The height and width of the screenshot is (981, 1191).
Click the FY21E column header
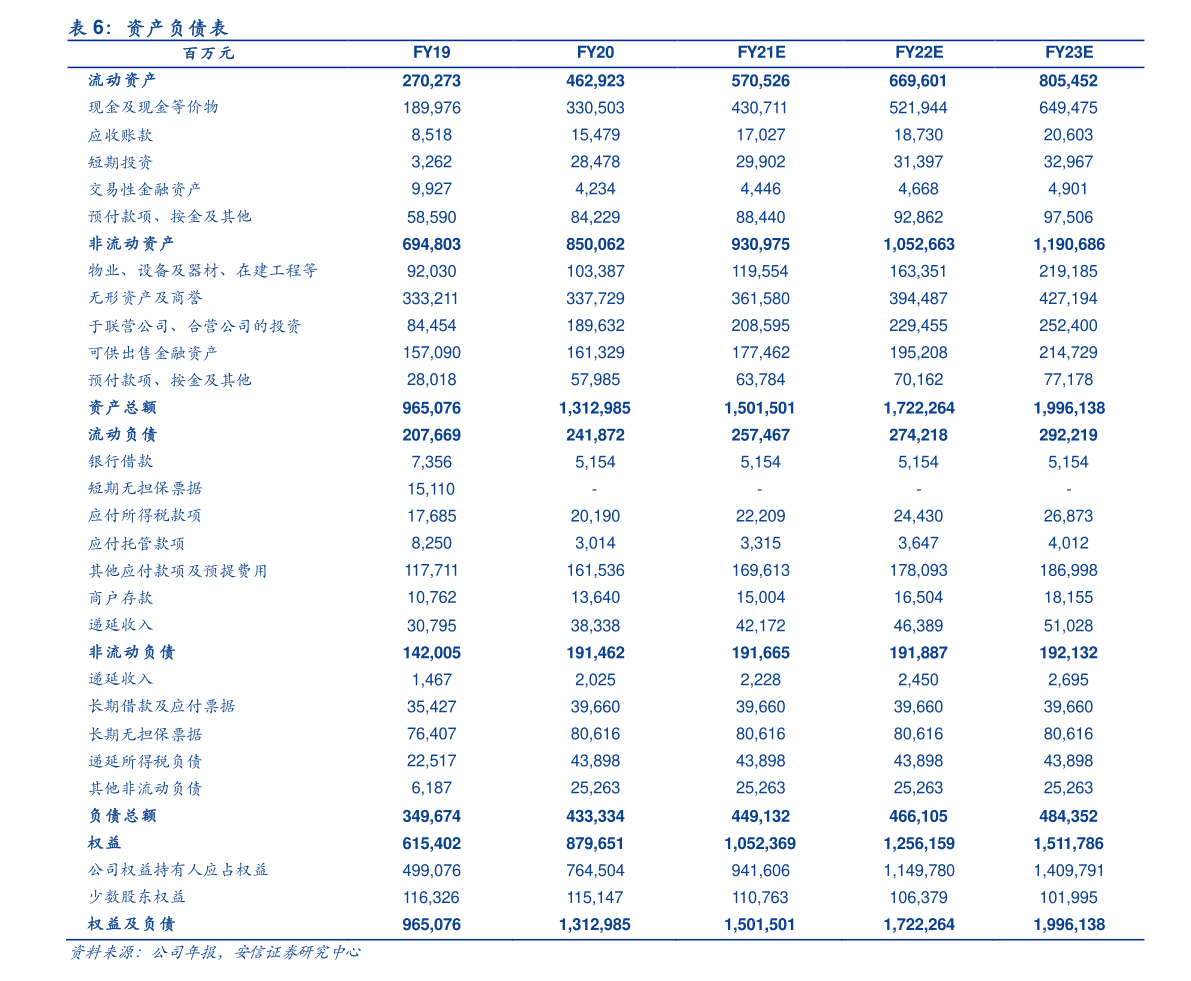[x=760, y=53]
